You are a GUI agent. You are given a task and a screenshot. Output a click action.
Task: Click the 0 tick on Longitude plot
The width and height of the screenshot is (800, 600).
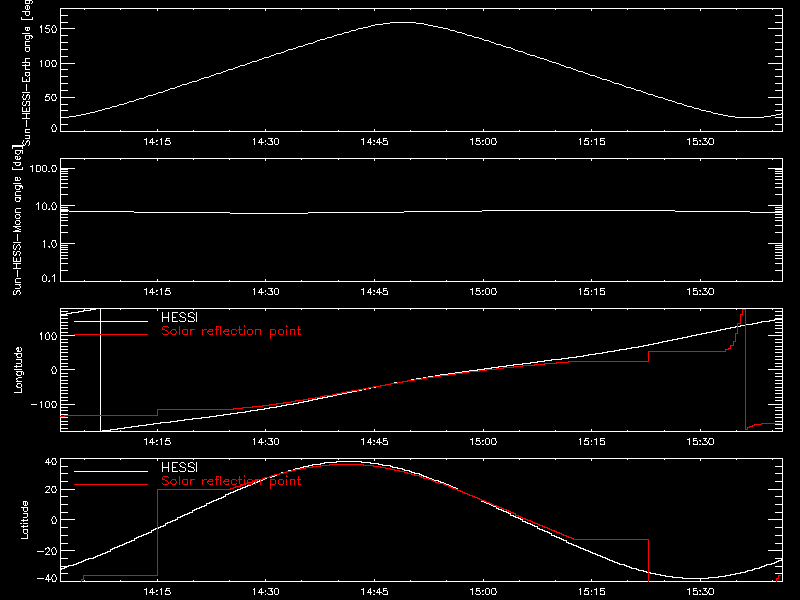pos(54,370)
